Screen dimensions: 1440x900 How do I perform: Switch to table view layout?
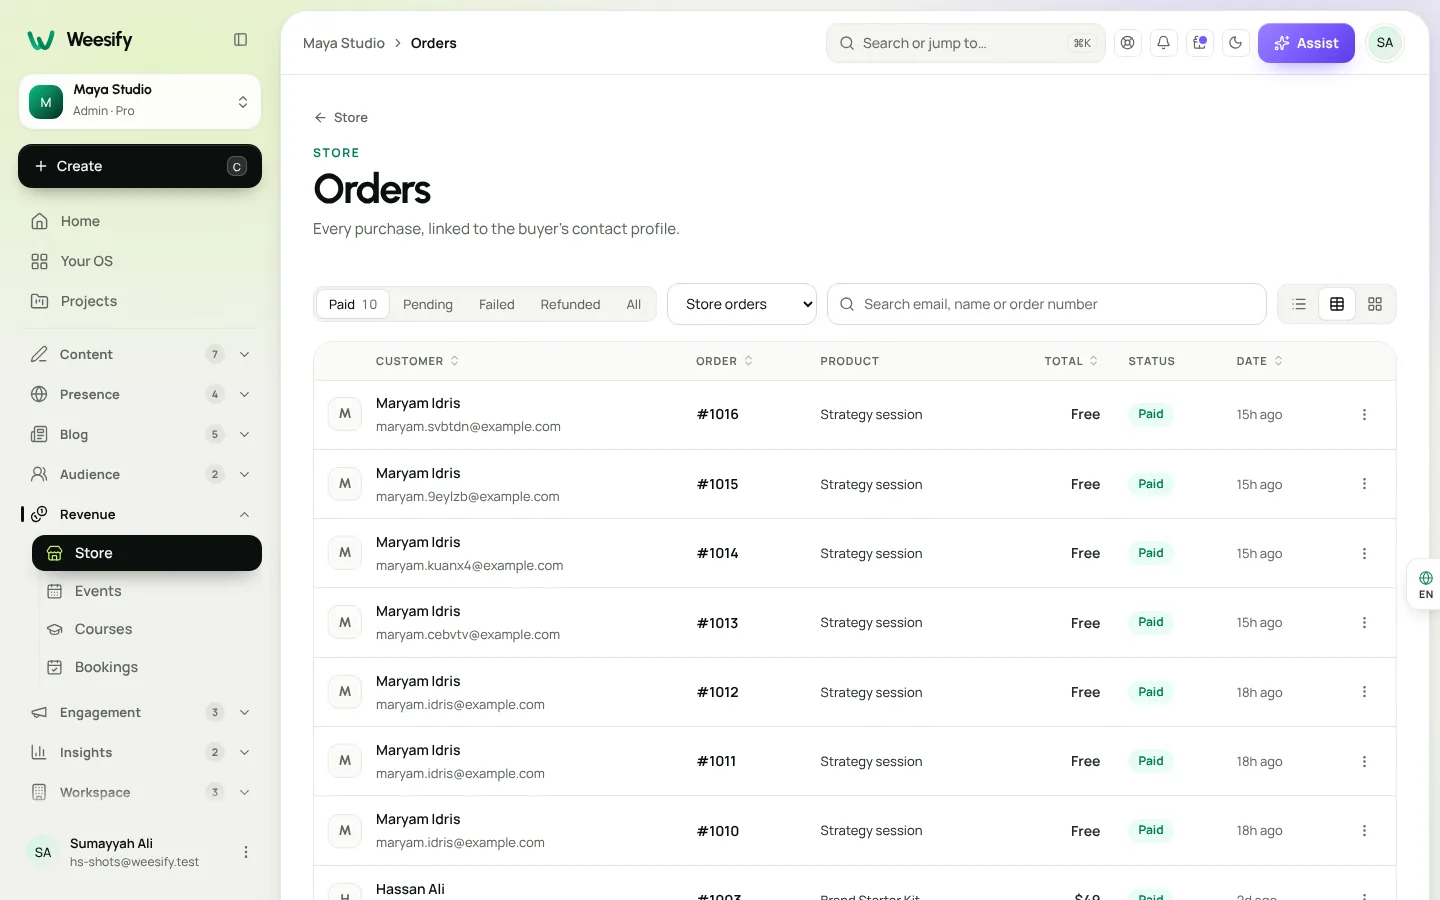1337,304
